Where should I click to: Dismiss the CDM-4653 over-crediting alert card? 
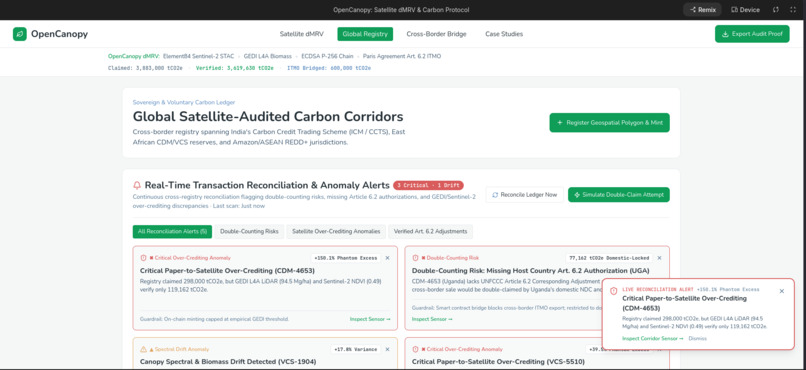coord(388,258)
